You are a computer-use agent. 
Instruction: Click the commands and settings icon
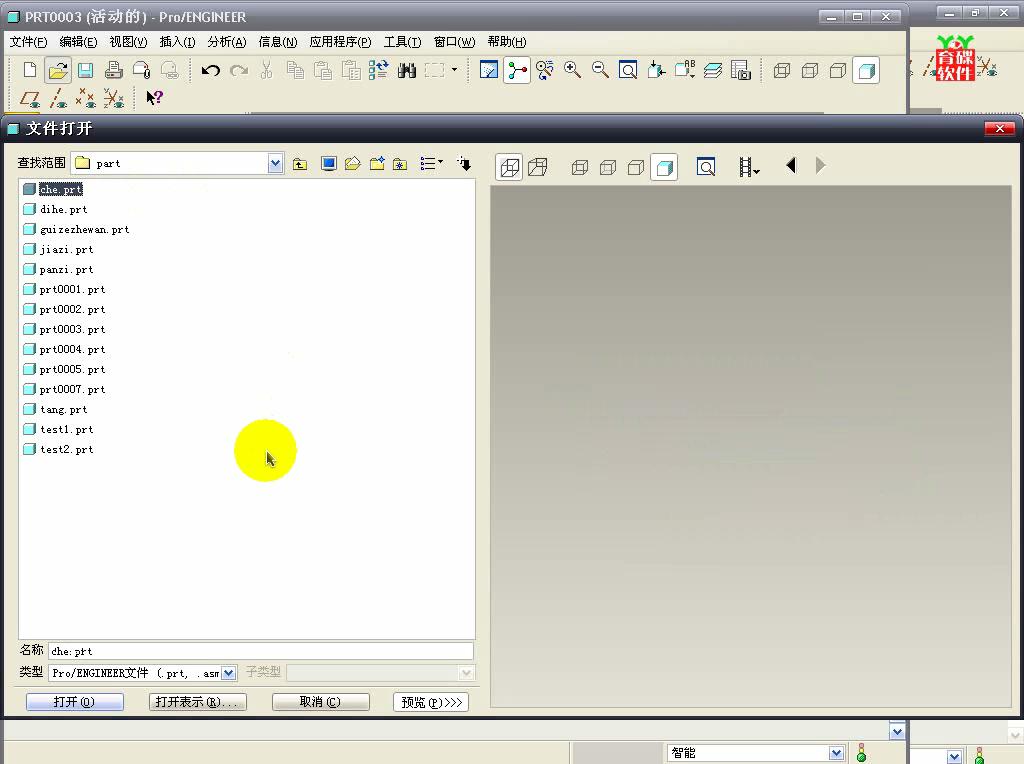(x=464, y=164)
